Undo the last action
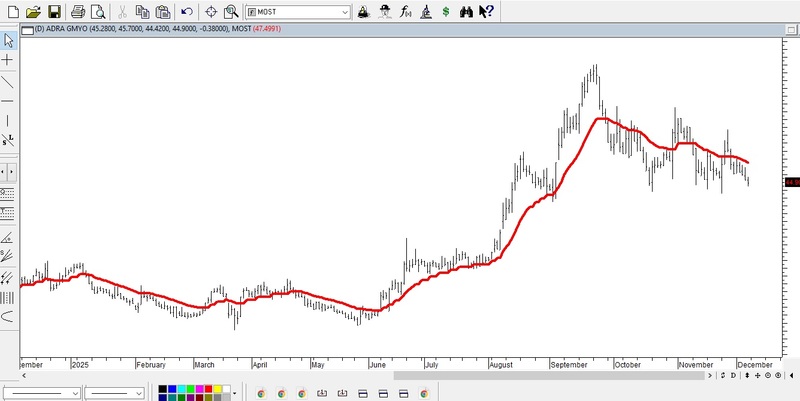 187,12
